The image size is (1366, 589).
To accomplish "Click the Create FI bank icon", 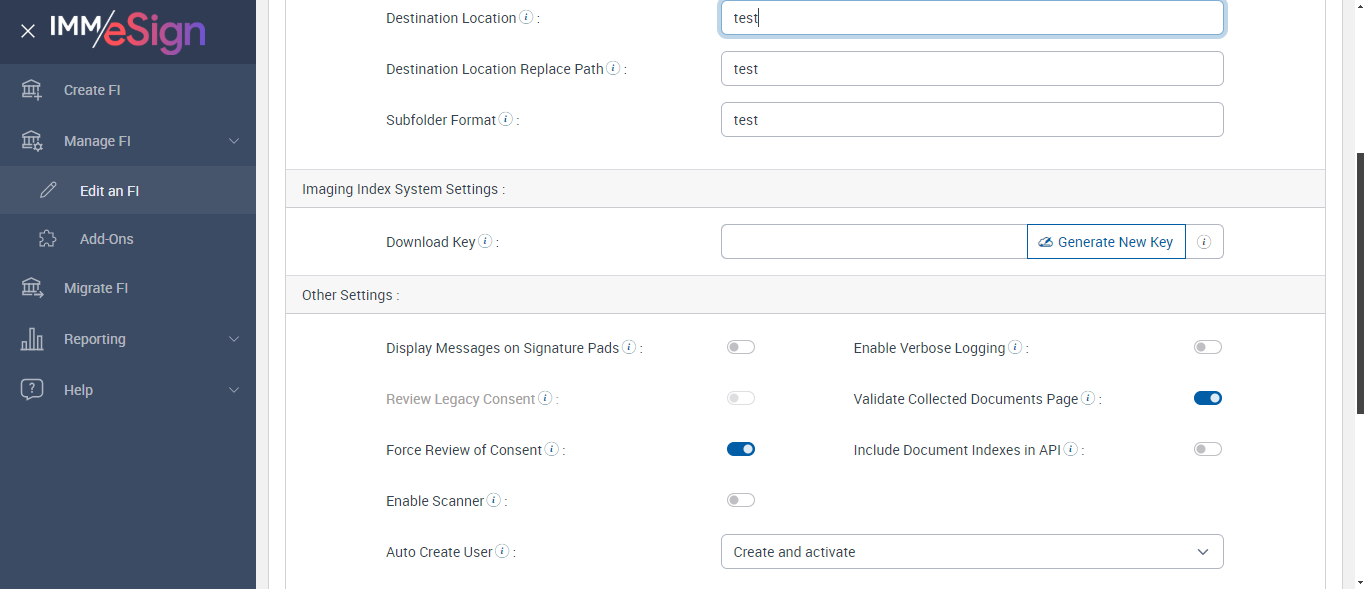I will (x=32, y=90).
